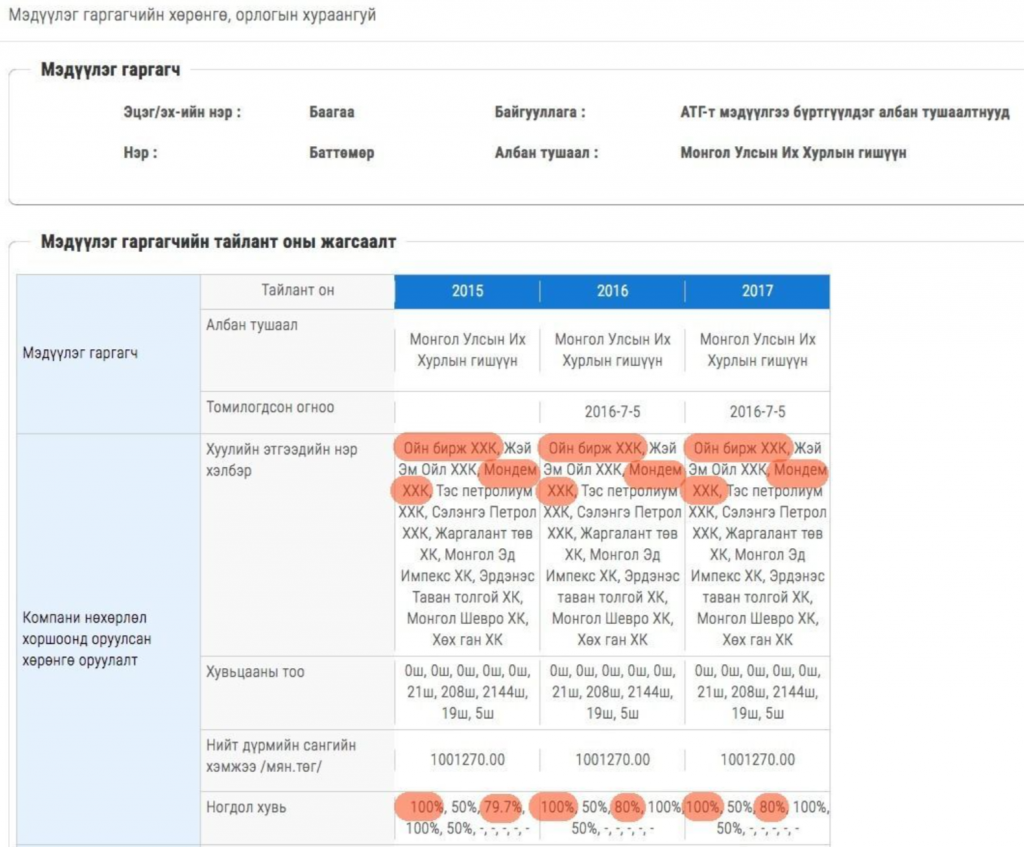
Task: Click the 'Тайлант он' header cell
Action: [297, 291]
